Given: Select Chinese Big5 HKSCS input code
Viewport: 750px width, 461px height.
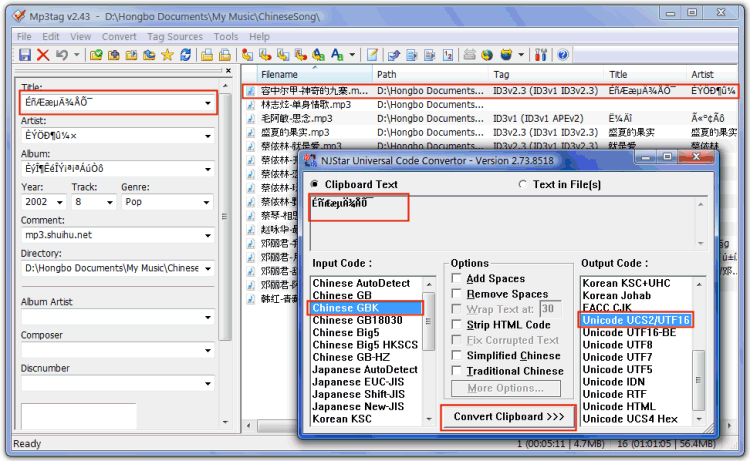Looking at the screenshot, I should click(365, 345).
